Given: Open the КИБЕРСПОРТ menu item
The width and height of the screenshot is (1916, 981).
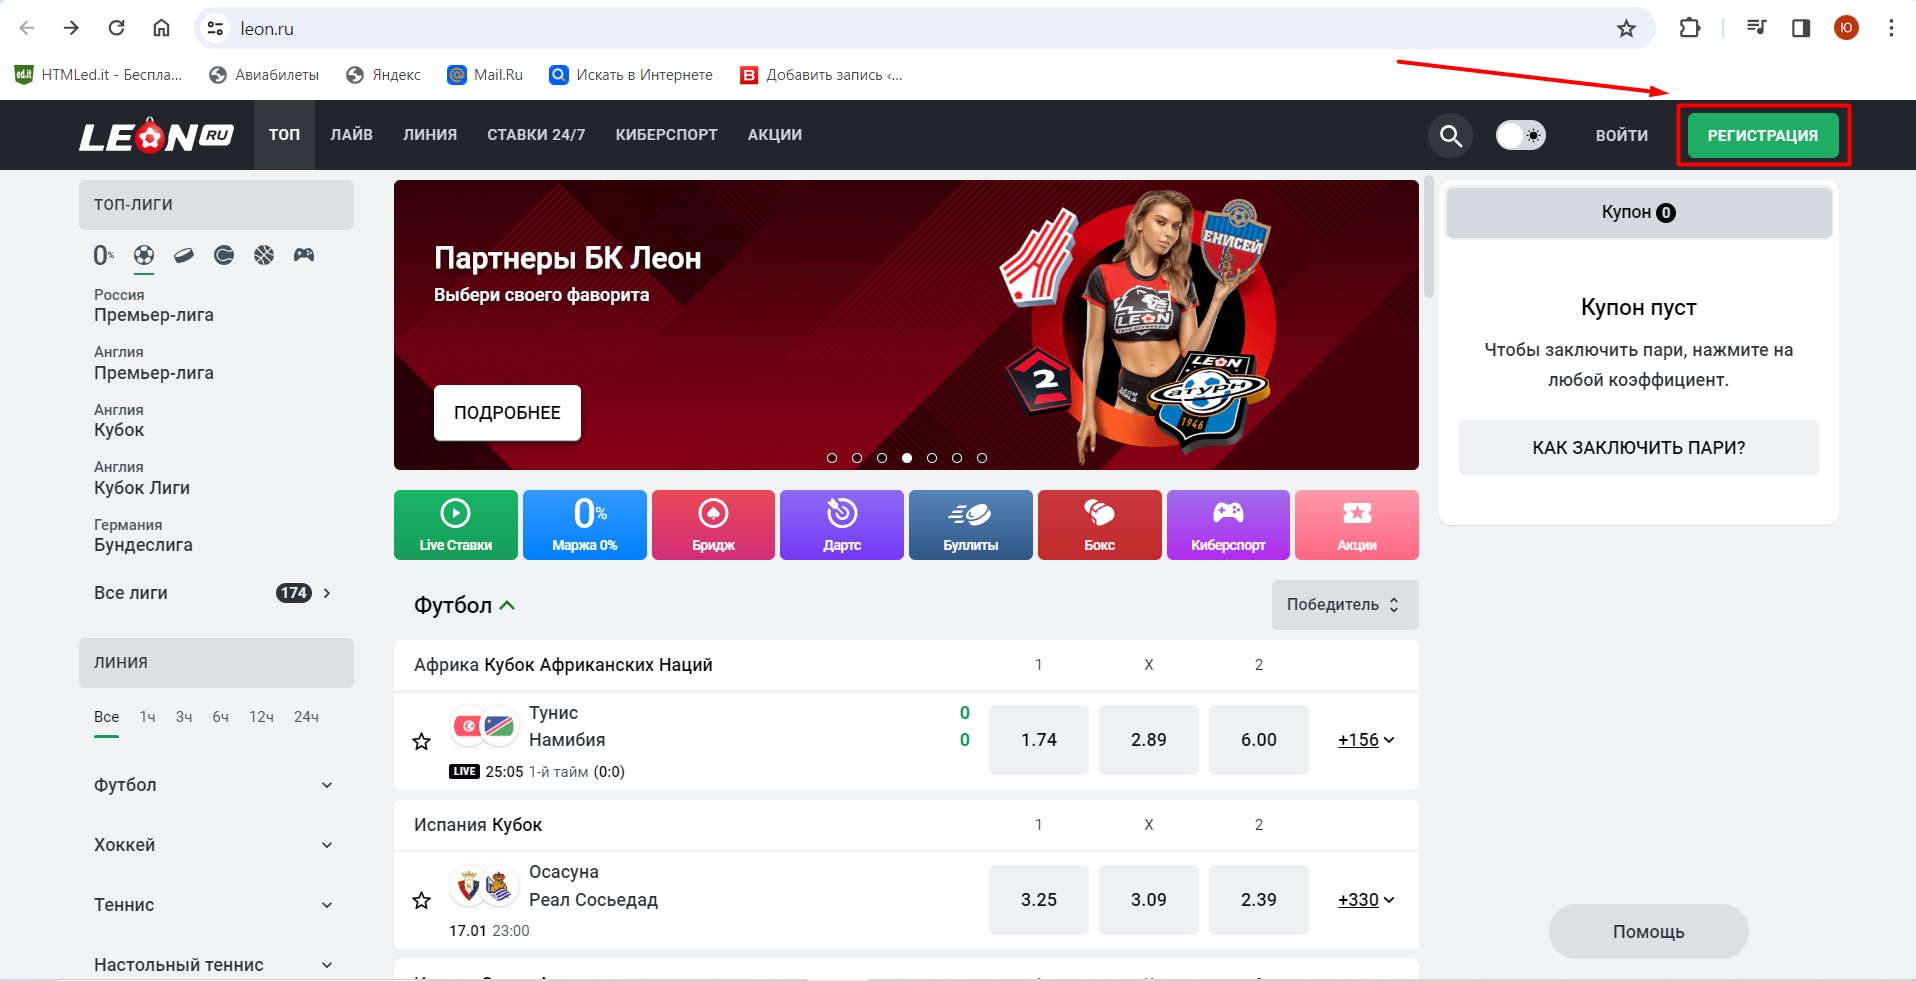Looking at the screenshot, I should tap(666, 135).
